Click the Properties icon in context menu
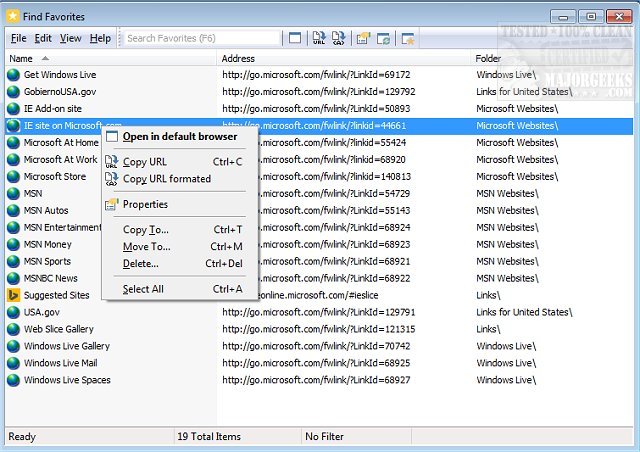Screen dimensions: 640x452 111,204
